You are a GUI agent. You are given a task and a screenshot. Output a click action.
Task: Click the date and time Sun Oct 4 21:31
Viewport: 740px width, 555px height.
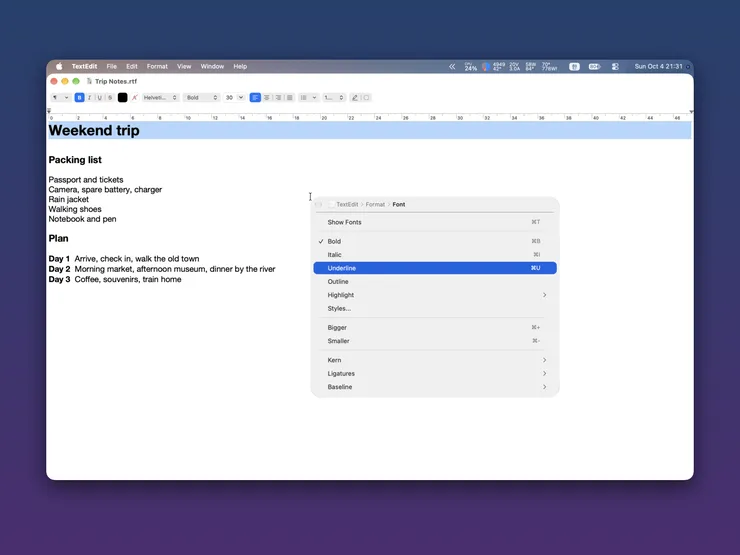point(658,67)
